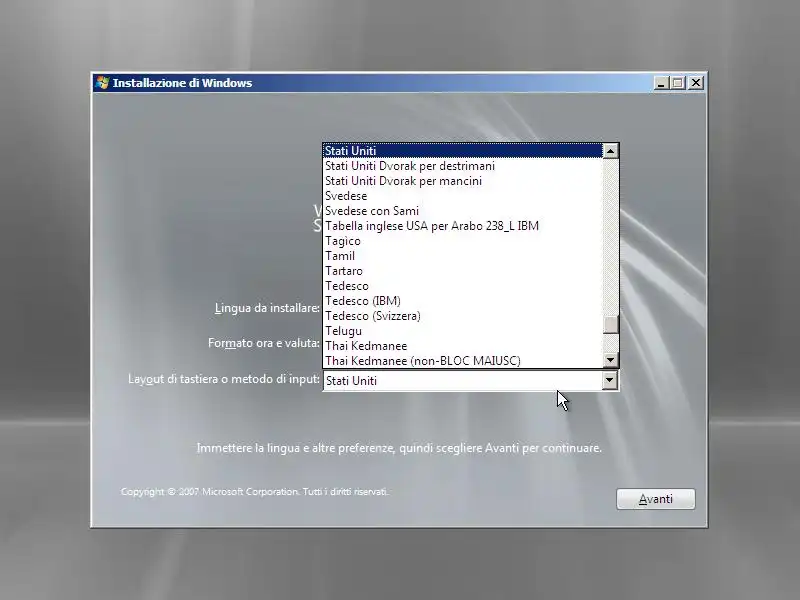Screen dimensions: 800x600
Task: Click the "Formato ora e valuta:" label
Action: (264, 343)
